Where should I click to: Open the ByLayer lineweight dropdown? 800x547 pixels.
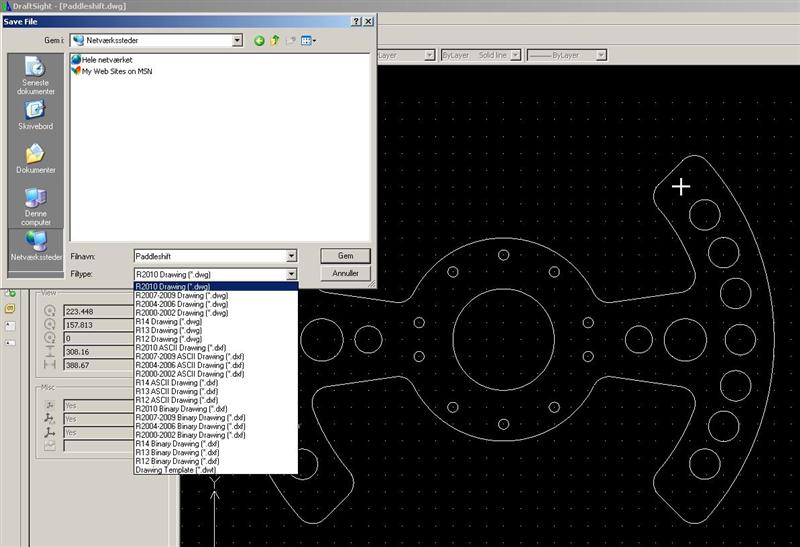click(x=602, y=56)
